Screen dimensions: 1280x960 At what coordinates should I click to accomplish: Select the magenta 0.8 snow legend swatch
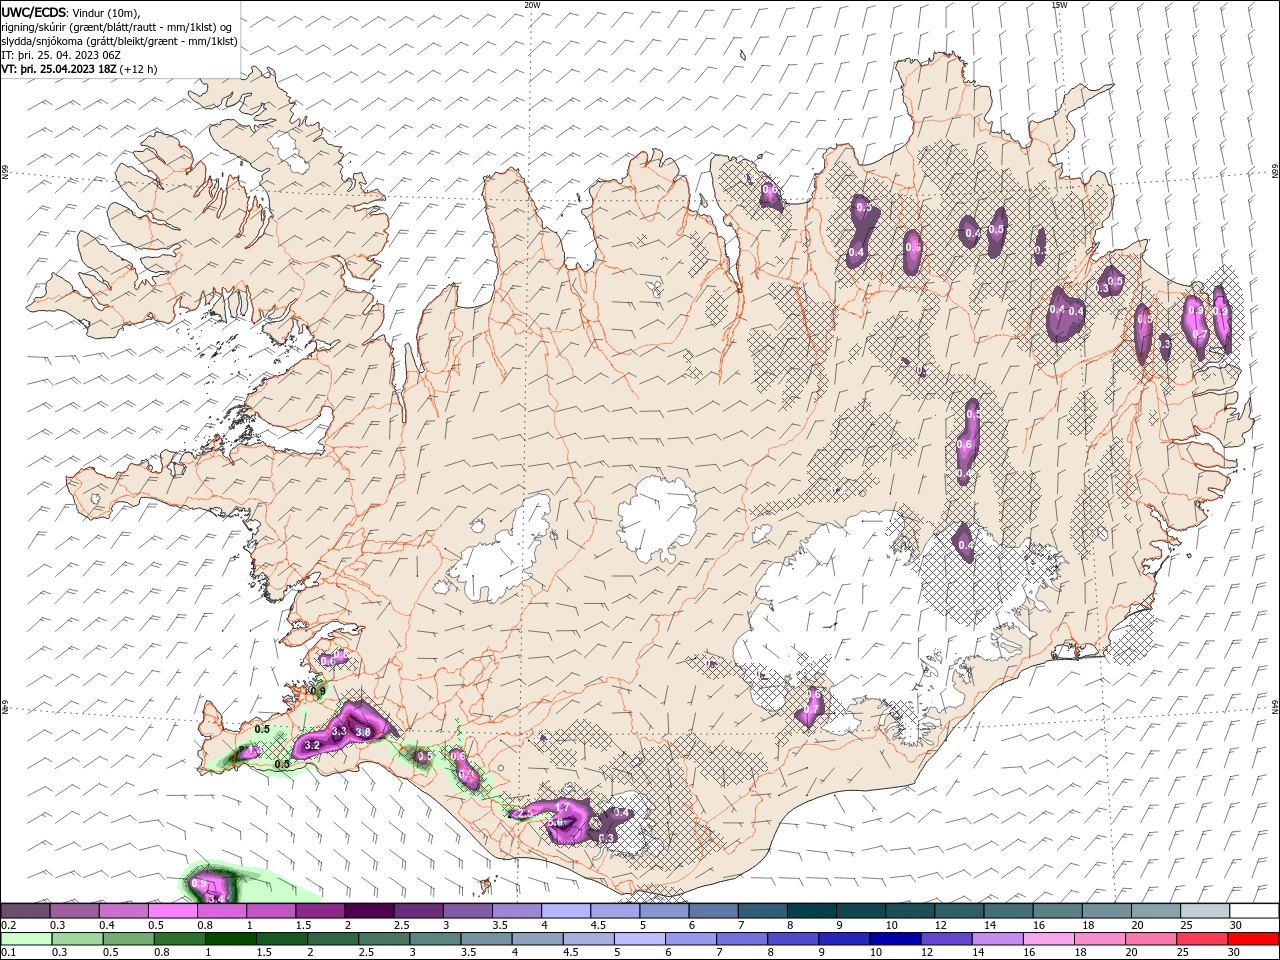pyautogui.click(x=222, y=911)
